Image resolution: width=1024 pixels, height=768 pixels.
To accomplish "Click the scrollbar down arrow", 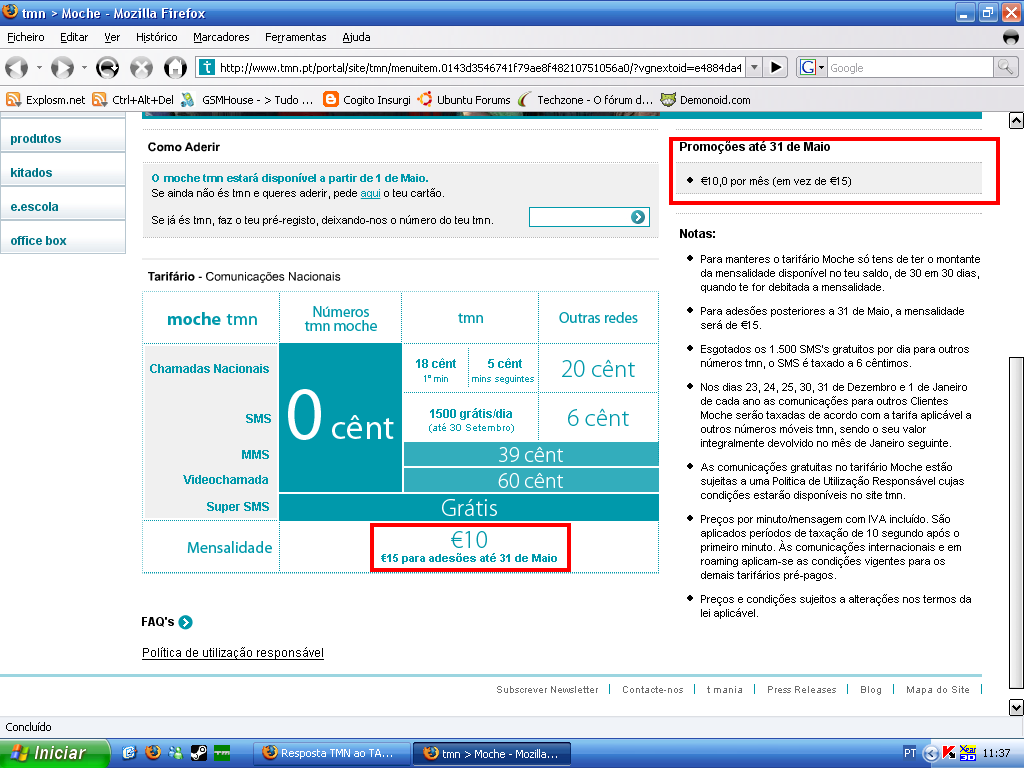I will point(1016,707).
